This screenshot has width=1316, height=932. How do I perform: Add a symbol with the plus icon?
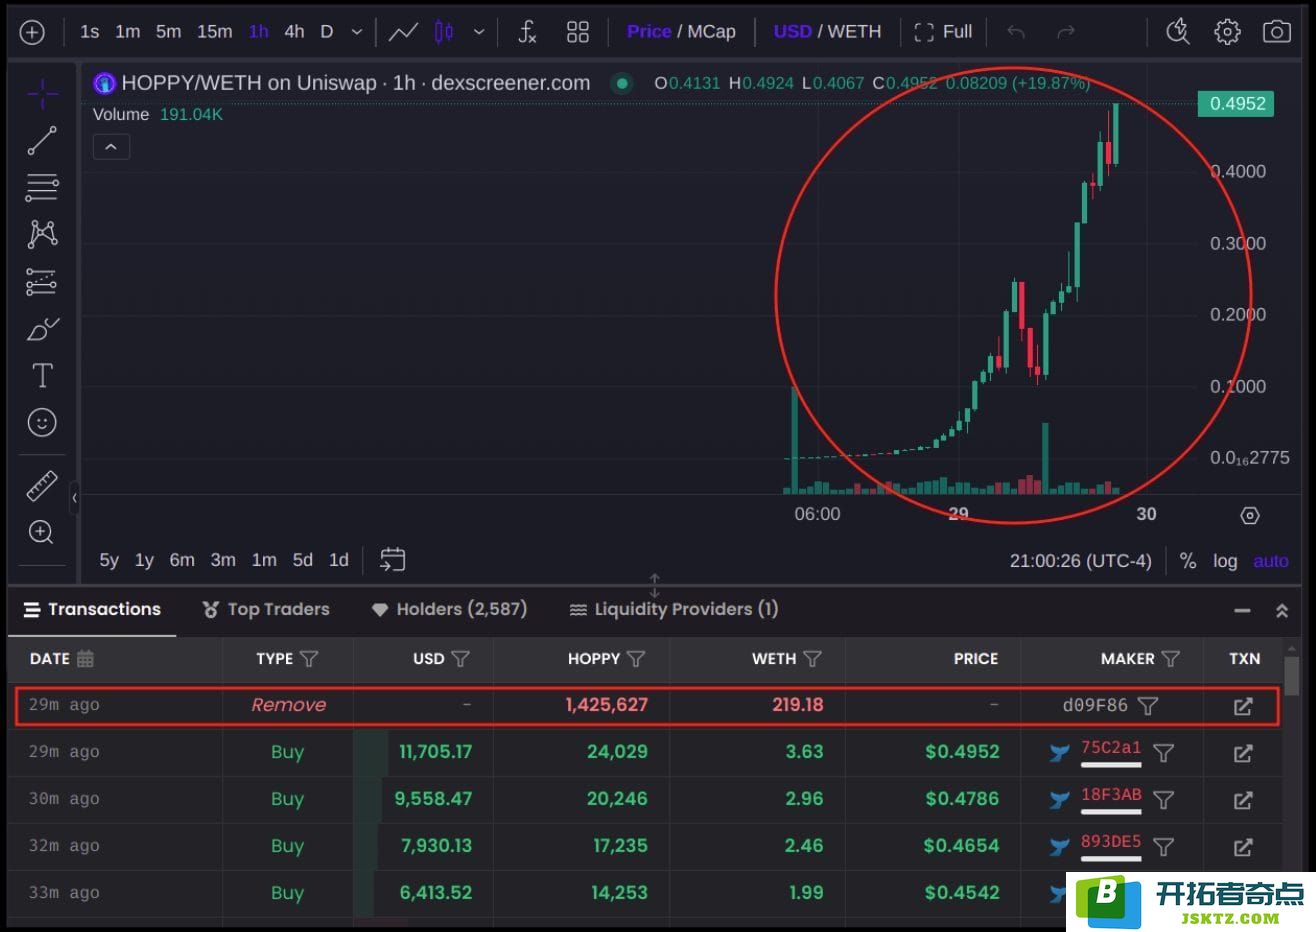click(x=32, y=32)
